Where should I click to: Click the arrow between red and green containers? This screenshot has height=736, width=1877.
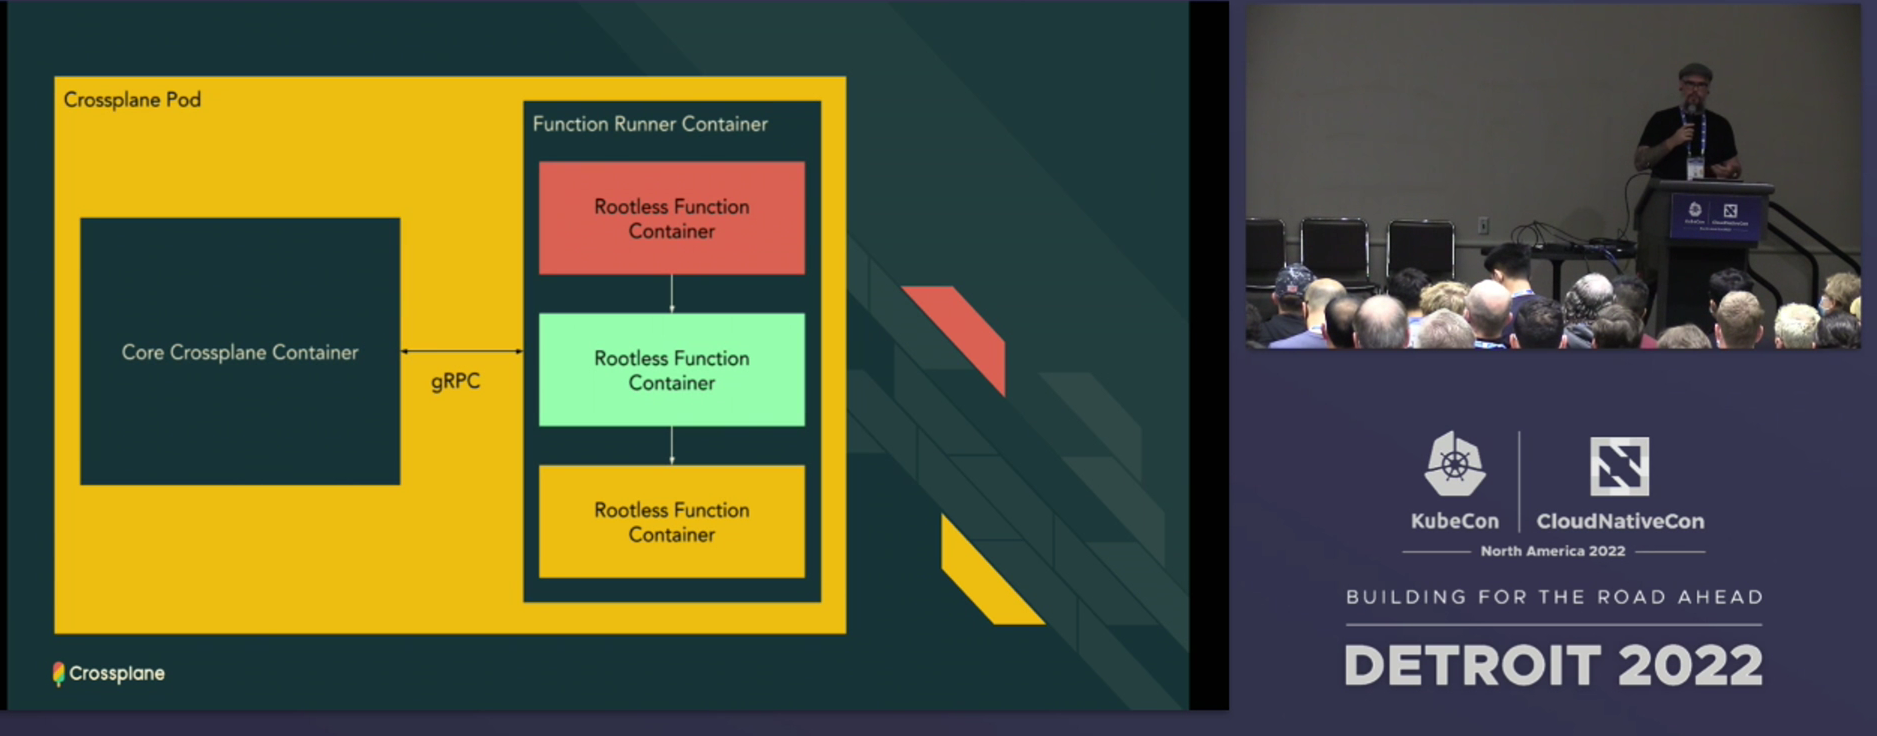coord(672,294)
